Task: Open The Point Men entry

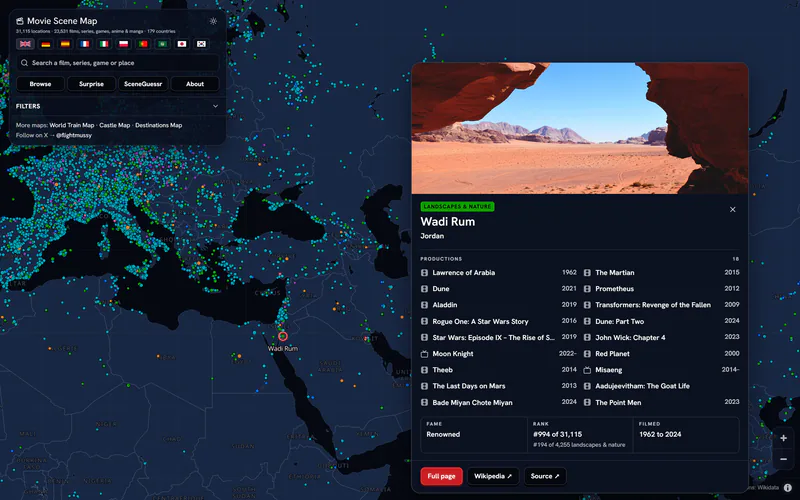Action: (661, 403)
